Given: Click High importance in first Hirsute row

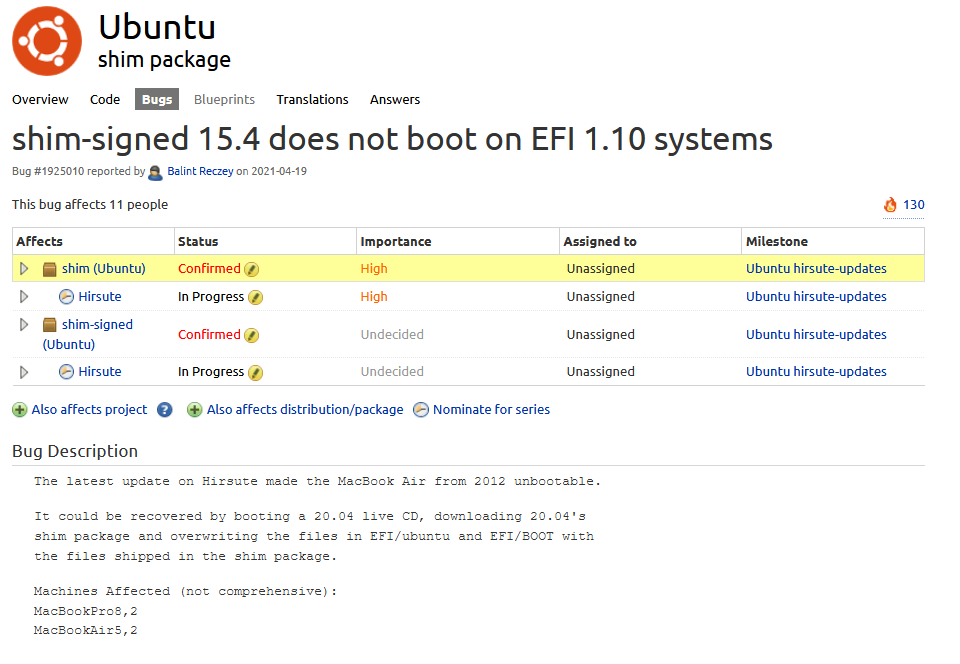Looking at the screenshot, I should 374,297.
